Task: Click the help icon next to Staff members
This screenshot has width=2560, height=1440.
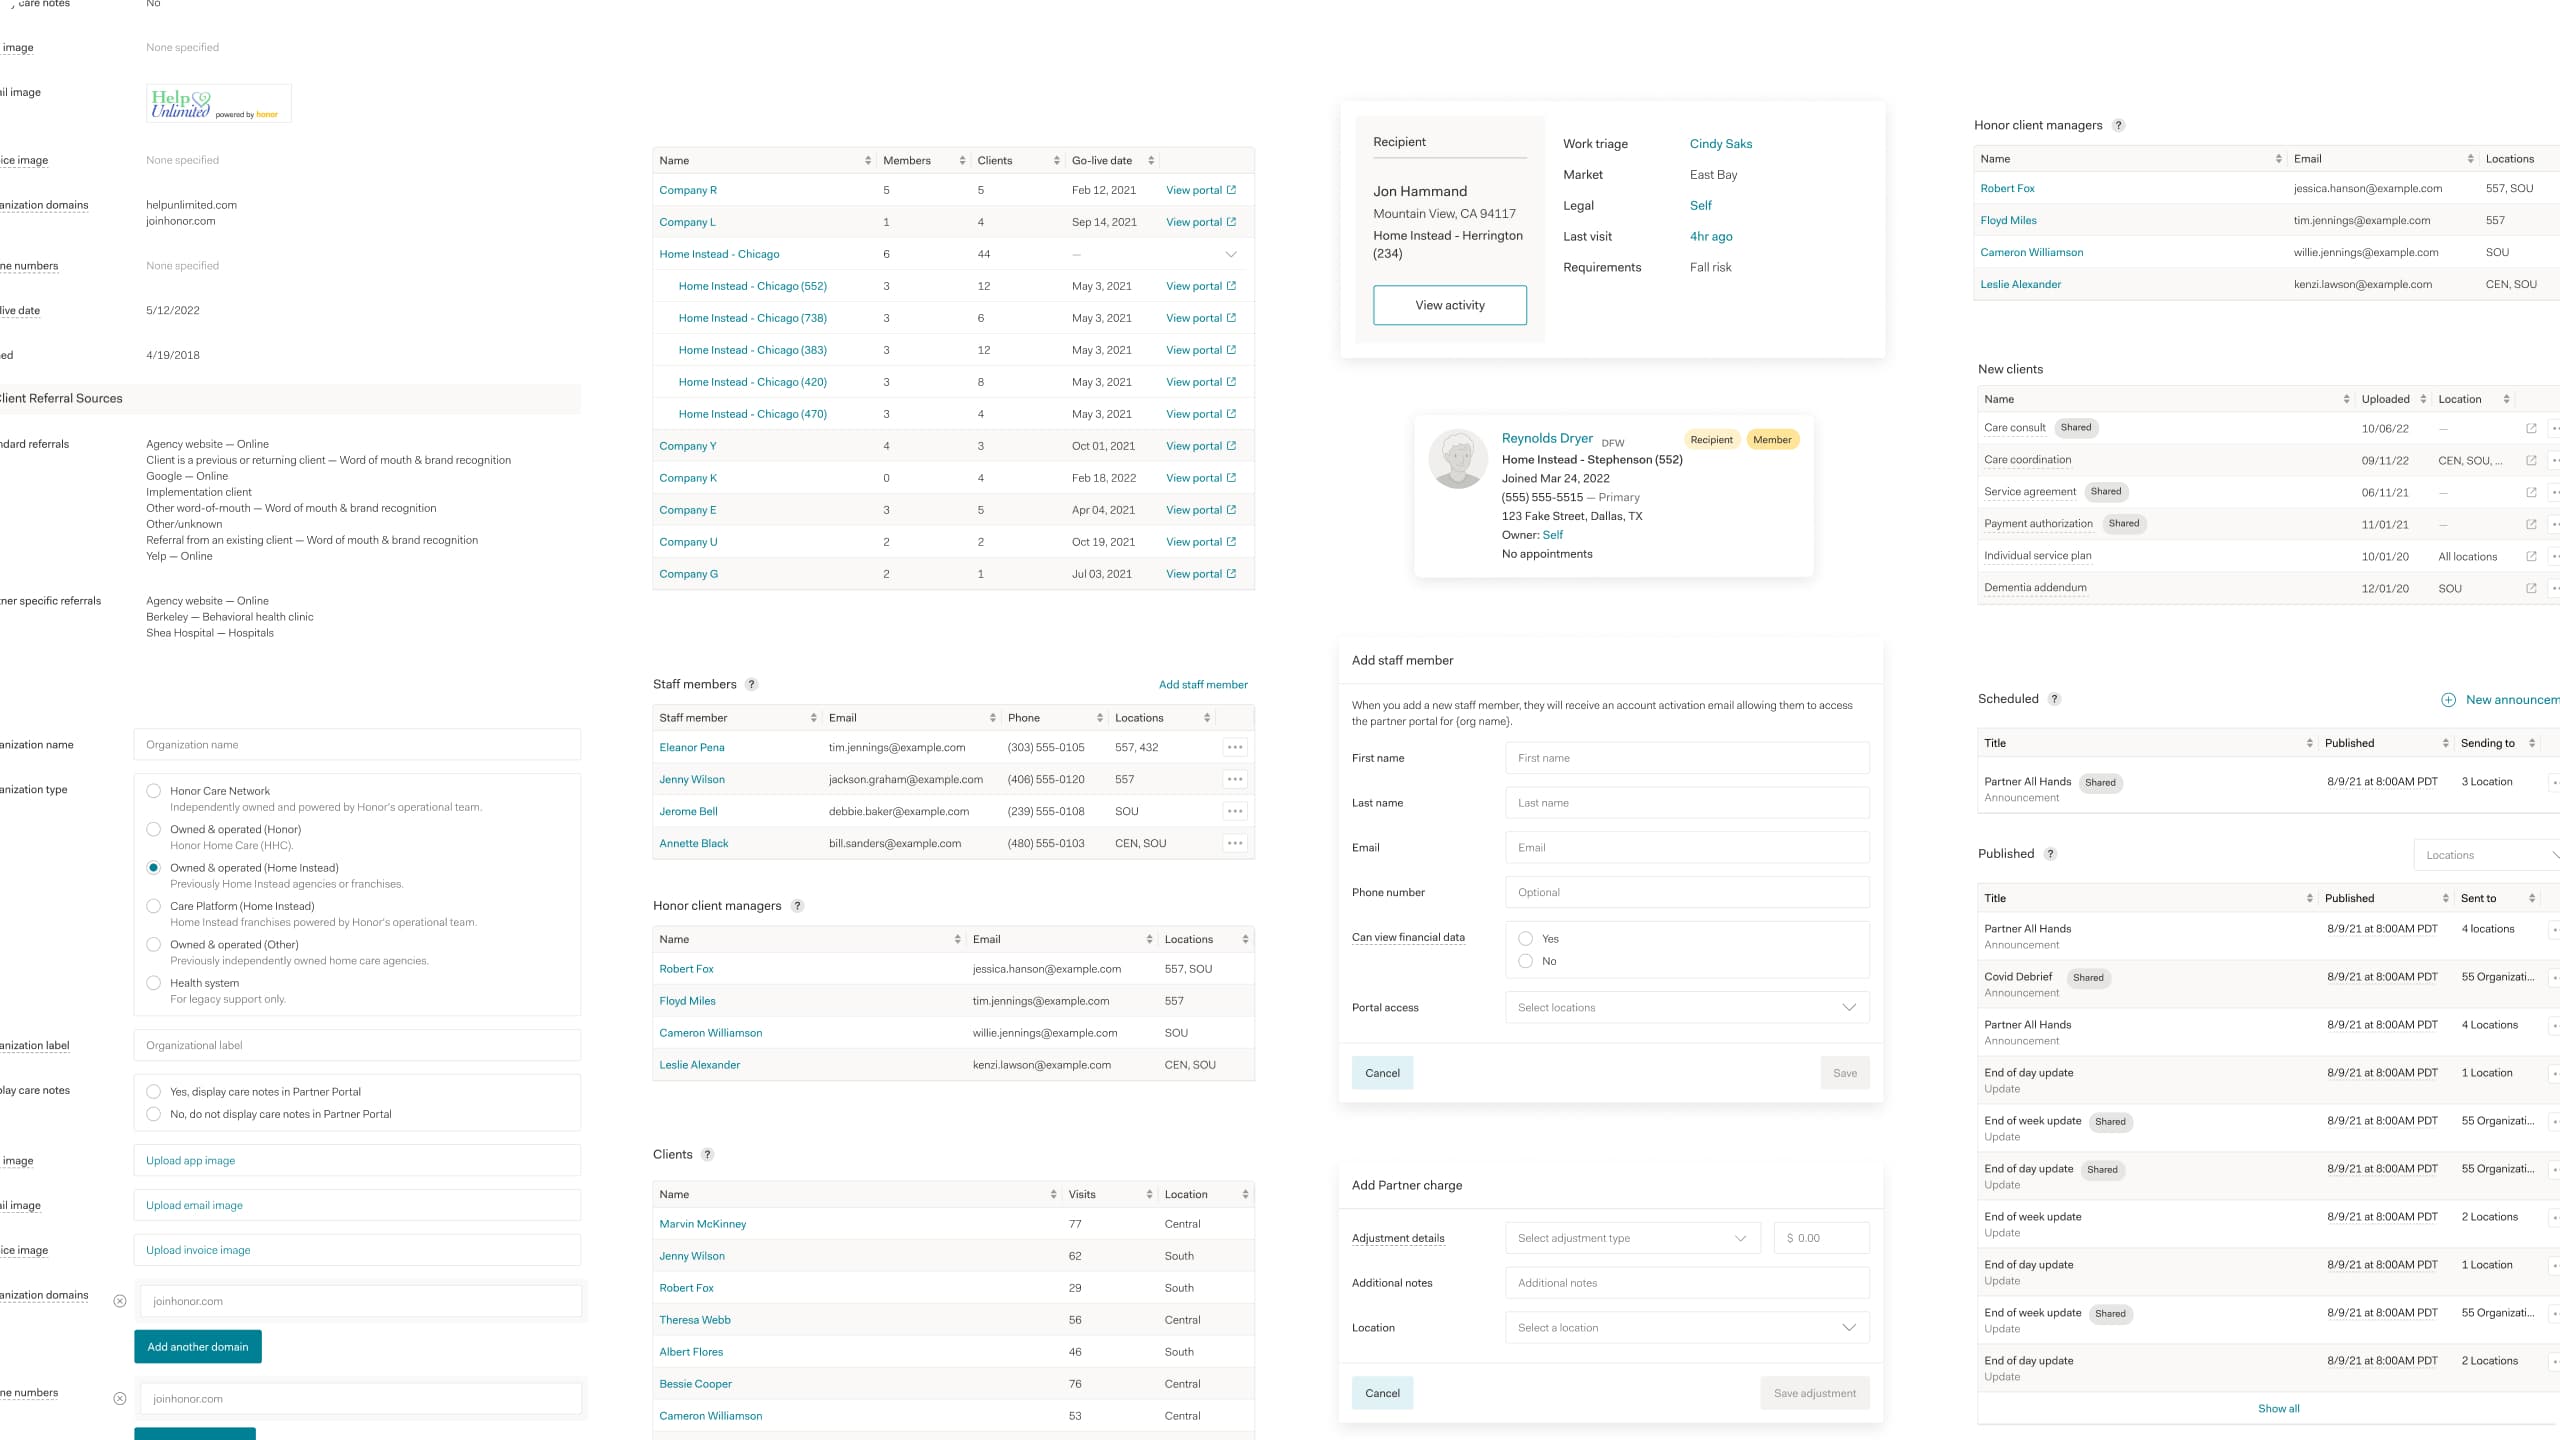Action: (751, 684)
